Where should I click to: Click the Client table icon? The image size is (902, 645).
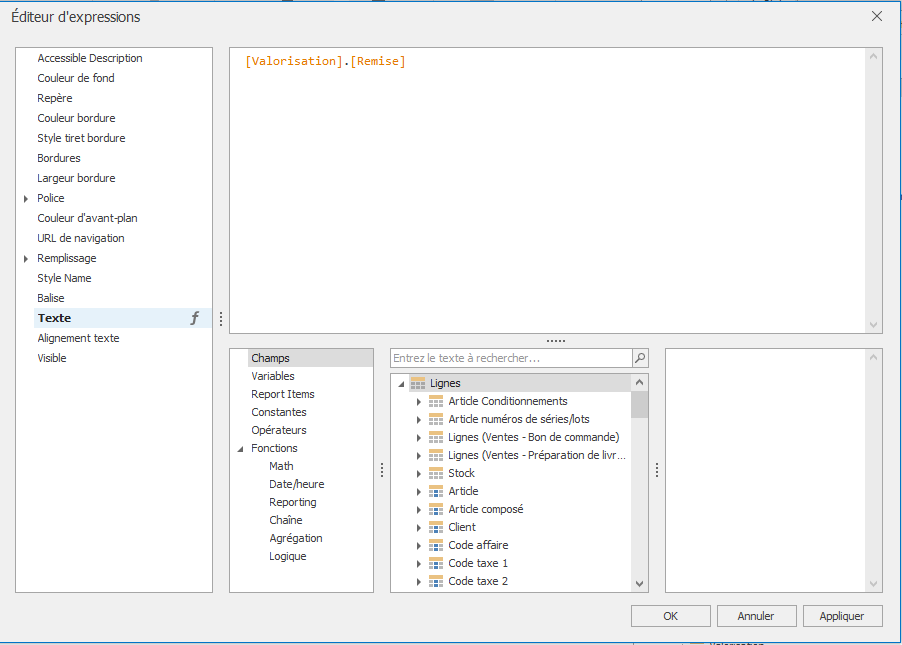tap(436, 527)
